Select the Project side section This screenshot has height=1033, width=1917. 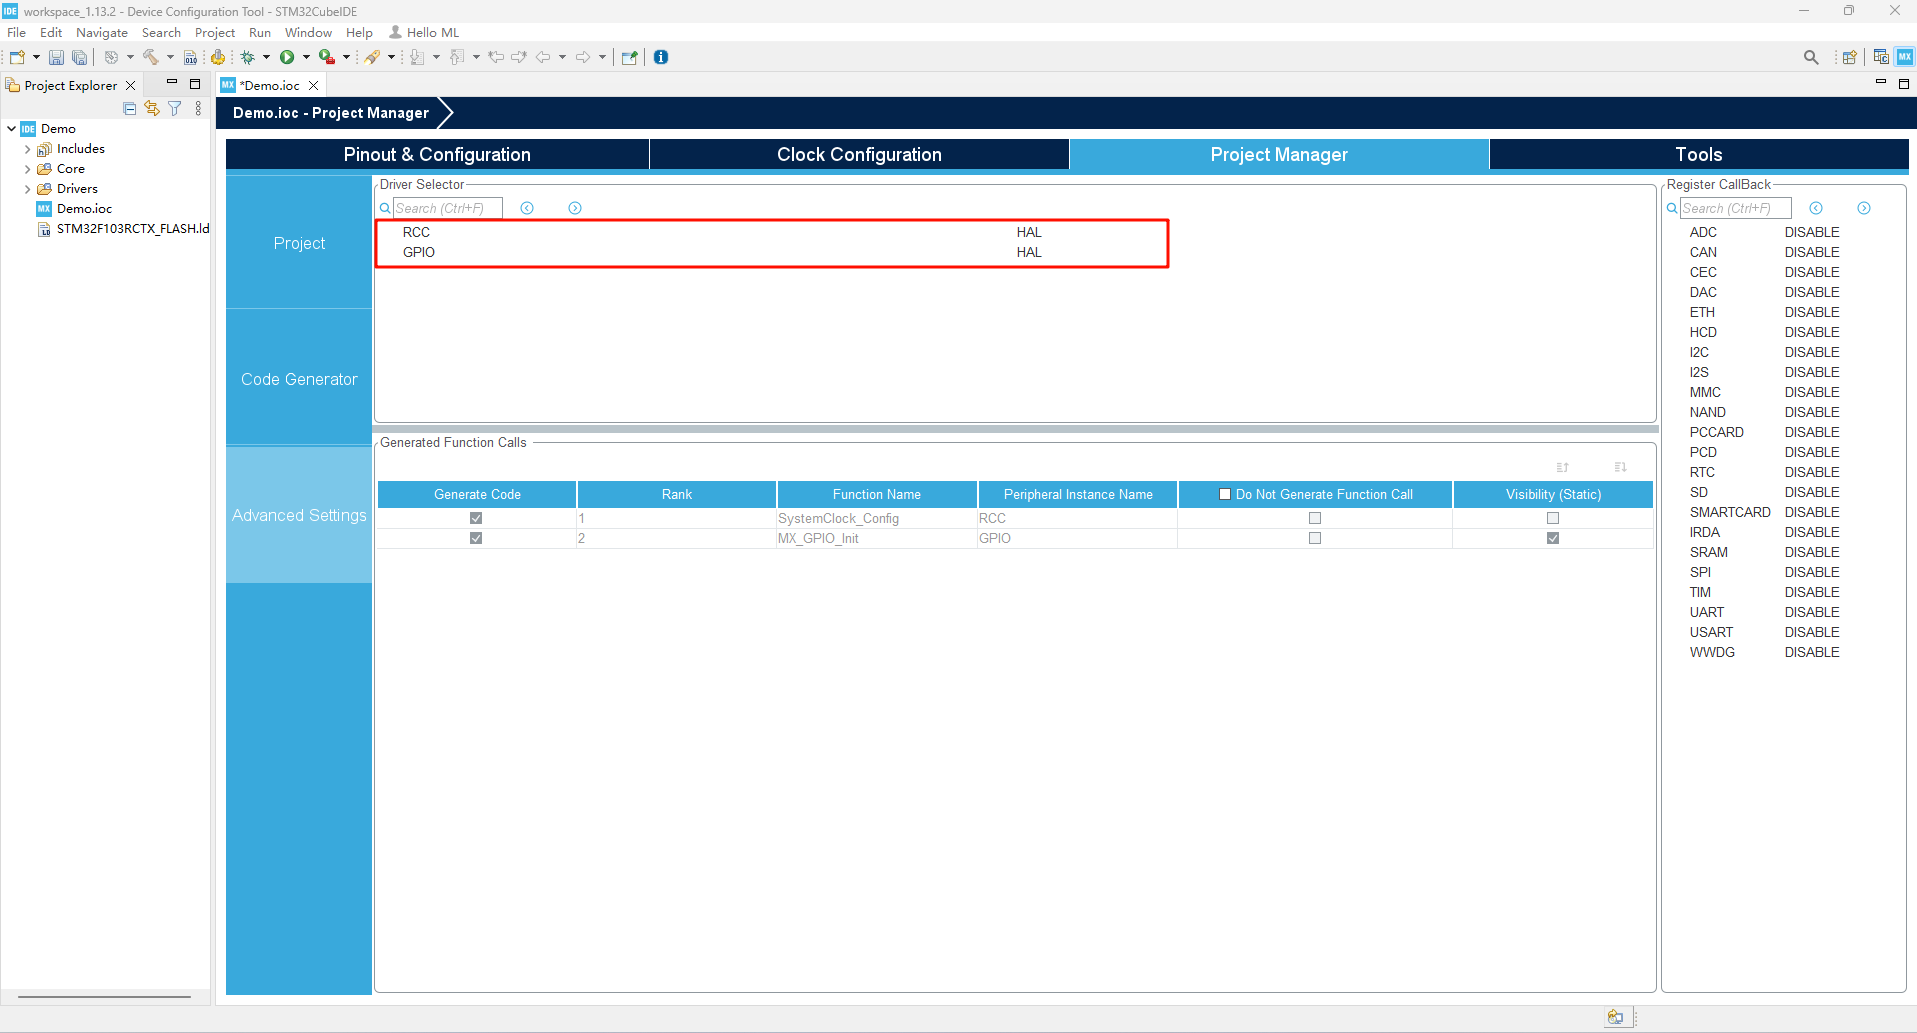[x=299, y=243]
